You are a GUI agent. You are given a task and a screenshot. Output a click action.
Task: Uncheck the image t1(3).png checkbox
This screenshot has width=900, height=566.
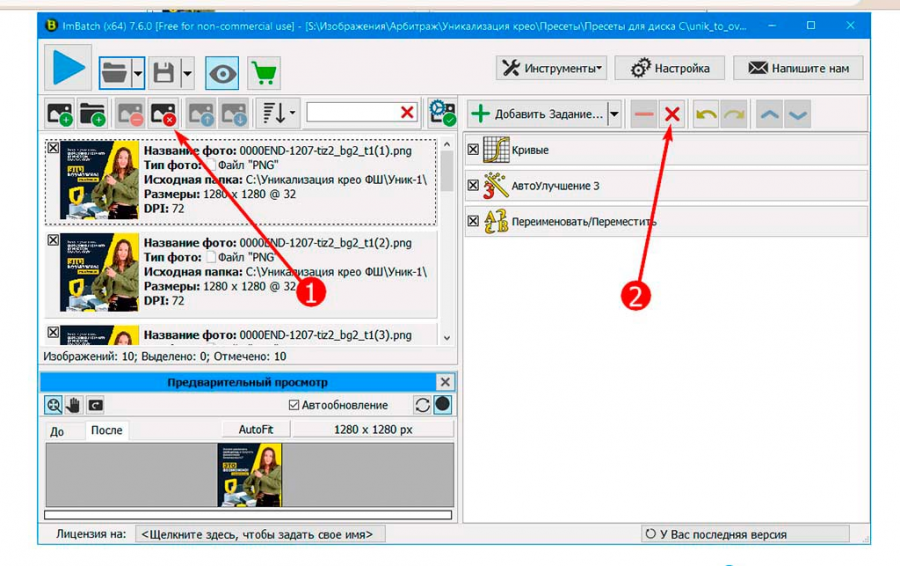[53, 332]
